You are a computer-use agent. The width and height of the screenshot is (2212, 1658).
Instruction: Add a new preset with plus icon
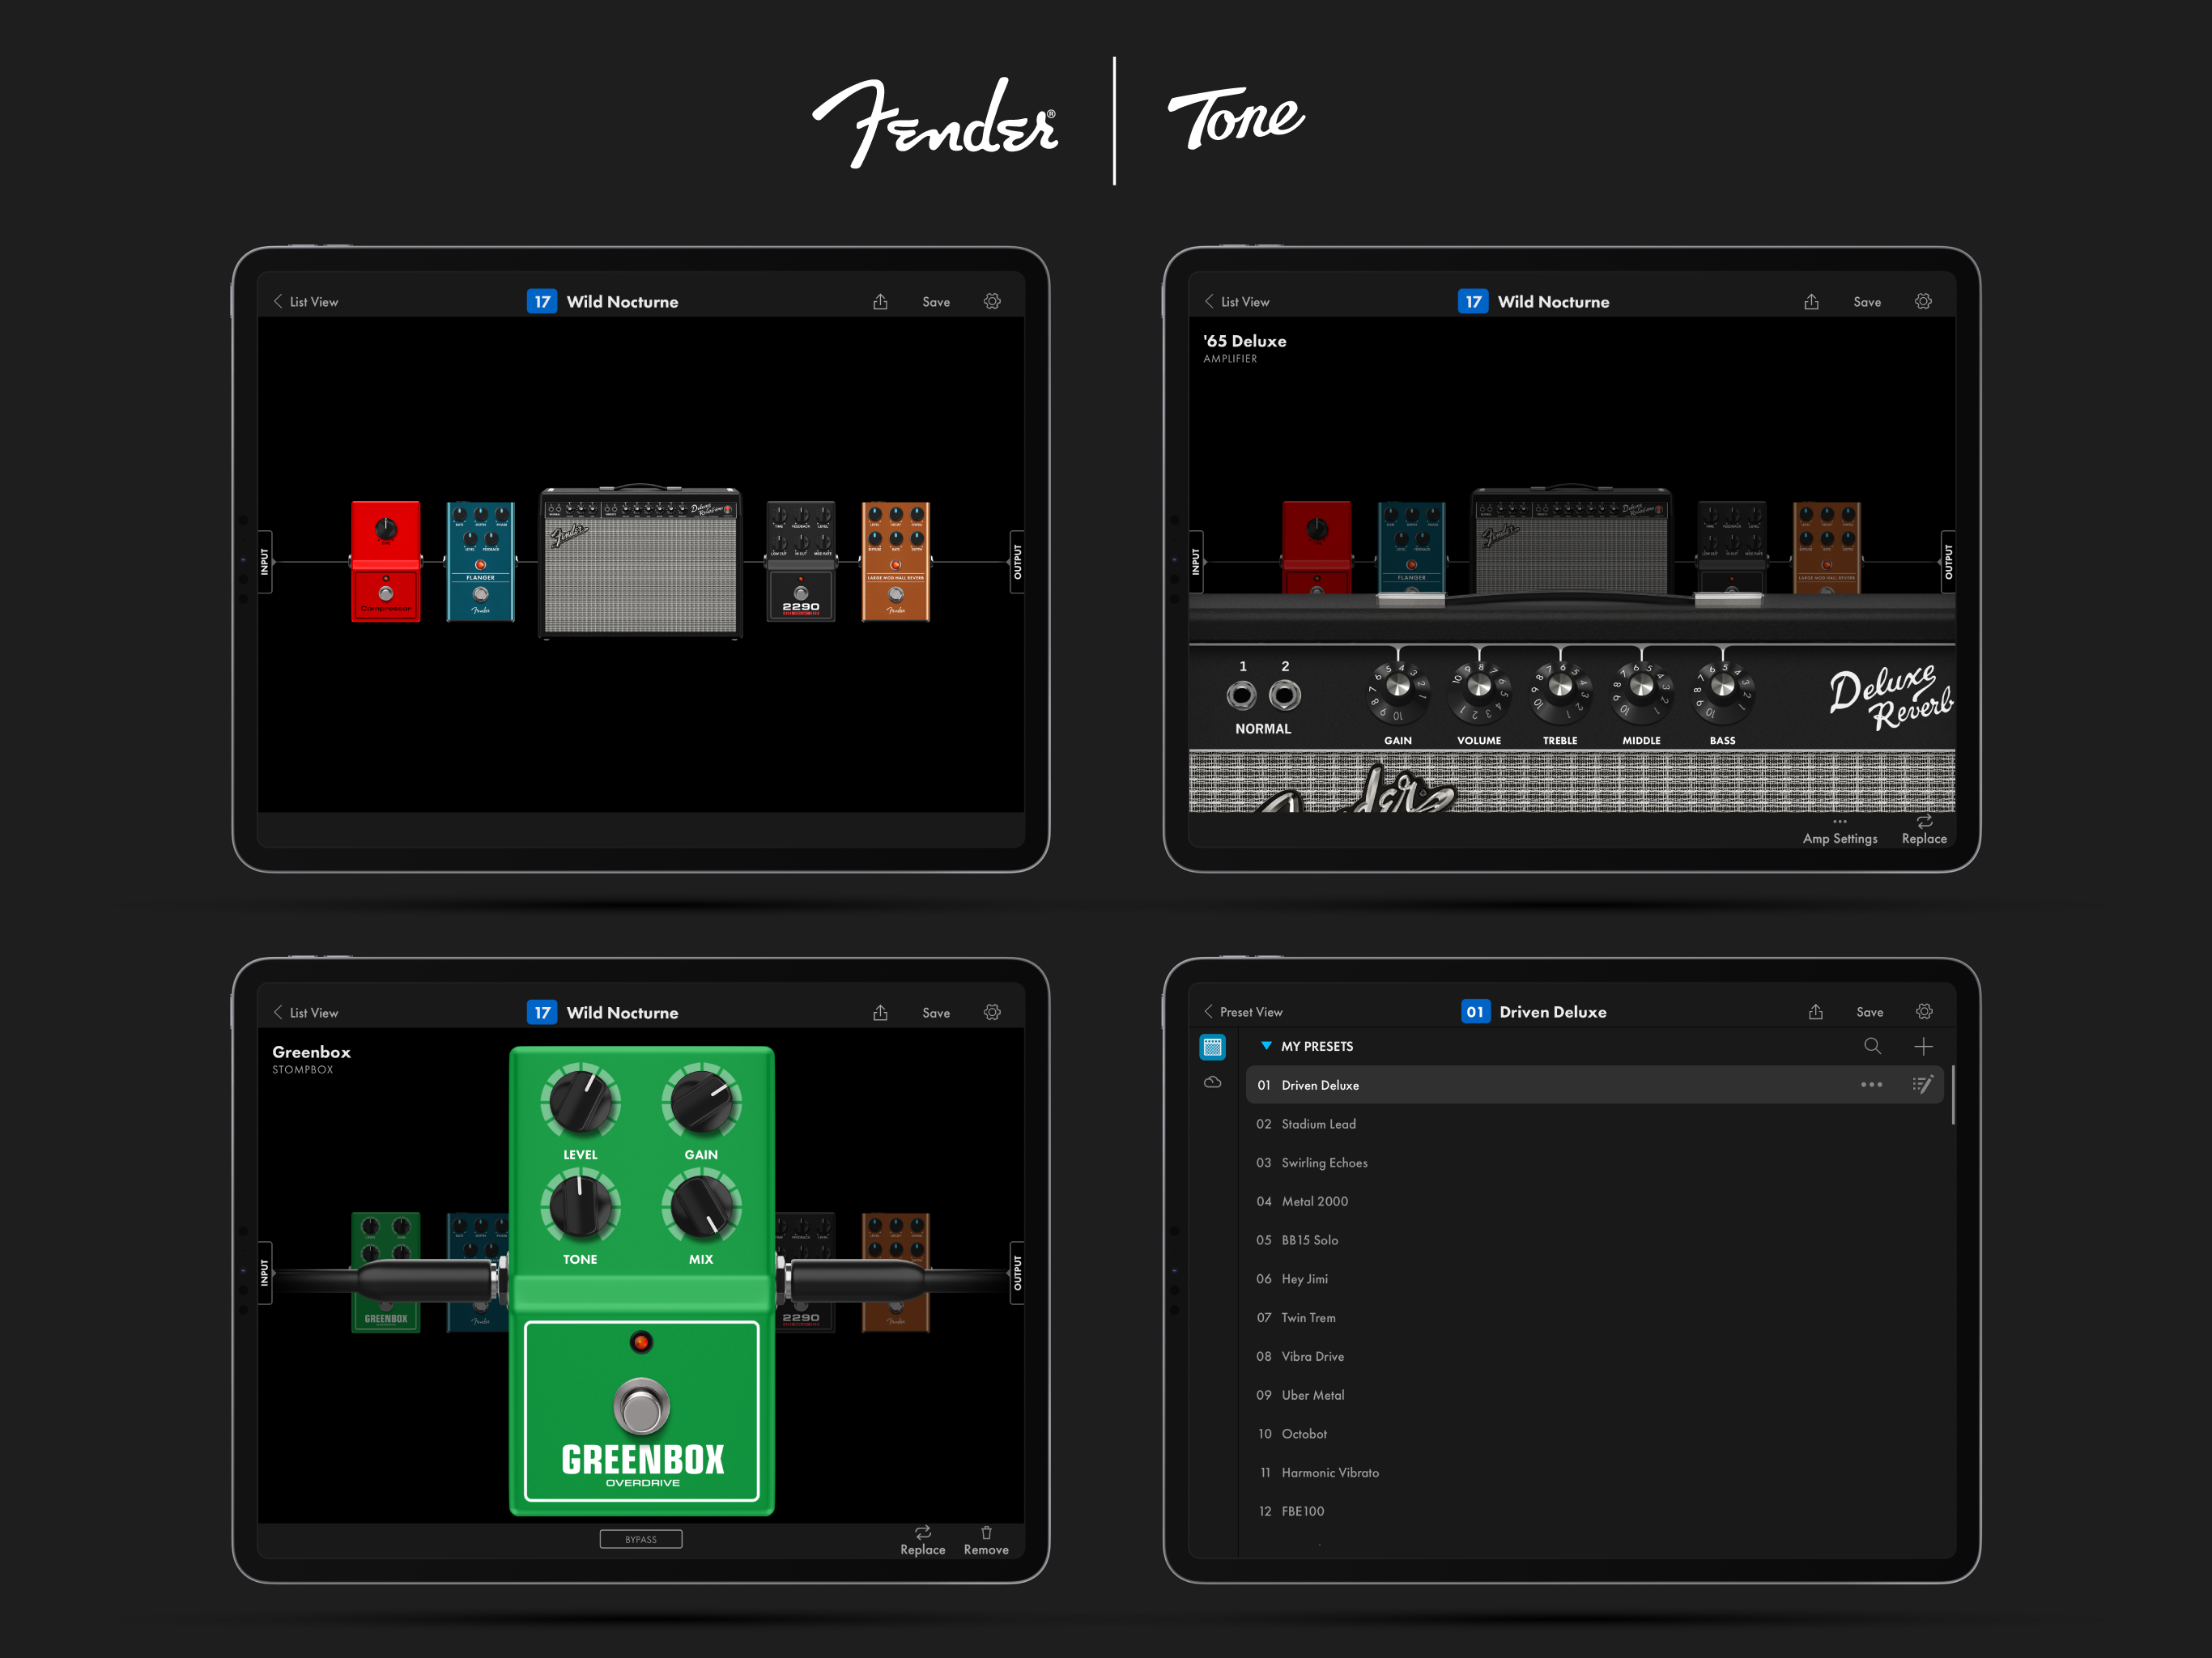pyautogui.click(x=1923, y=1046)
